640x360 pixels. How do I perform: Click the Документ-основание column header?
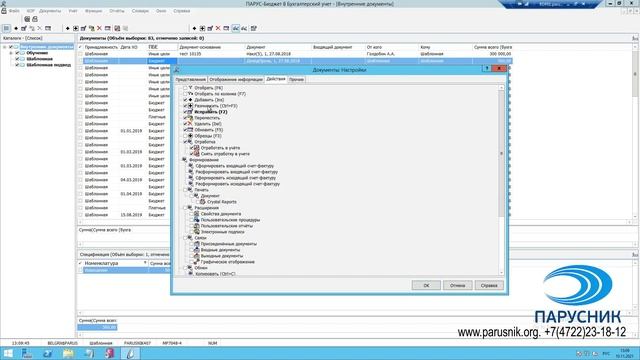[x=211, y=47]
